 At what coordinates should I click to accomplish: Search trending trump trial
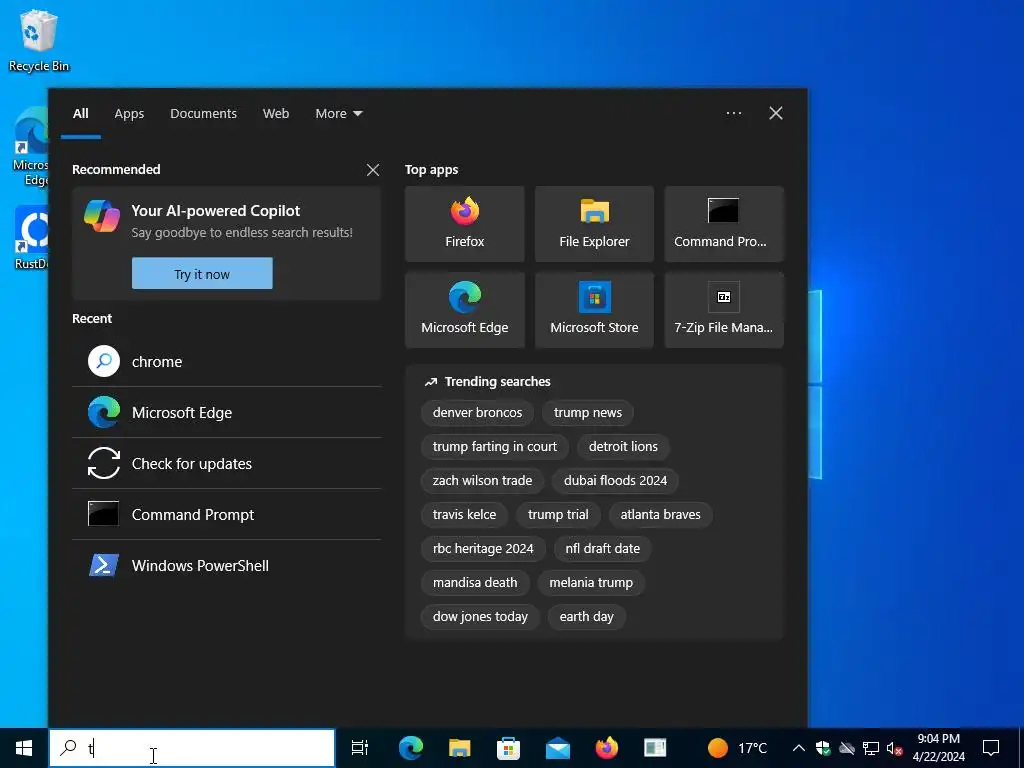pyautogui.click(x=558, y=515)
